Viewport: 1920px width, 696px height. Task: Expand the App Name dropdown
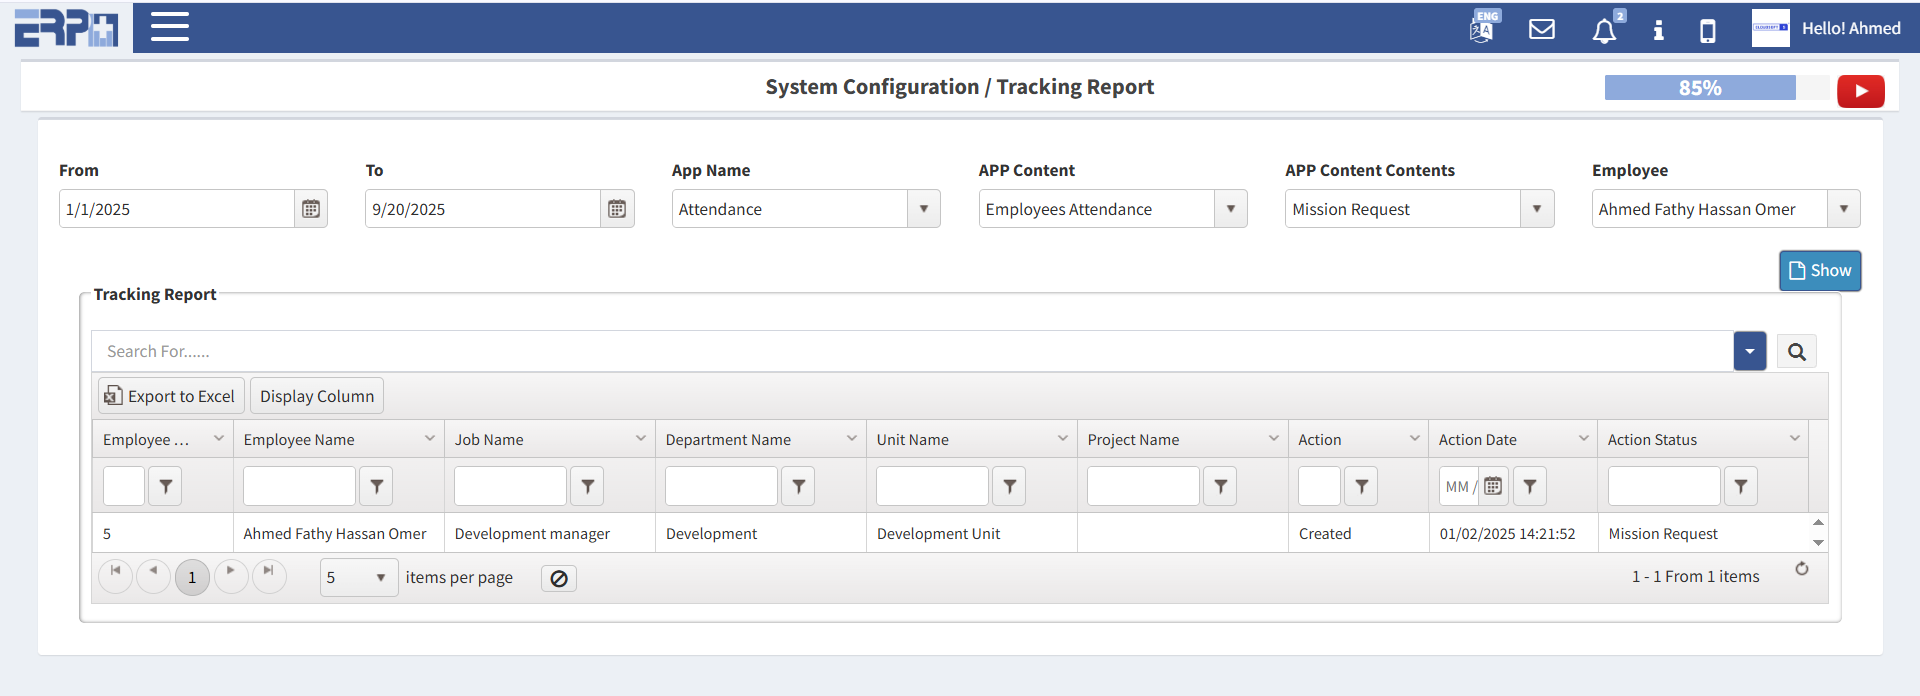(924, 209)
